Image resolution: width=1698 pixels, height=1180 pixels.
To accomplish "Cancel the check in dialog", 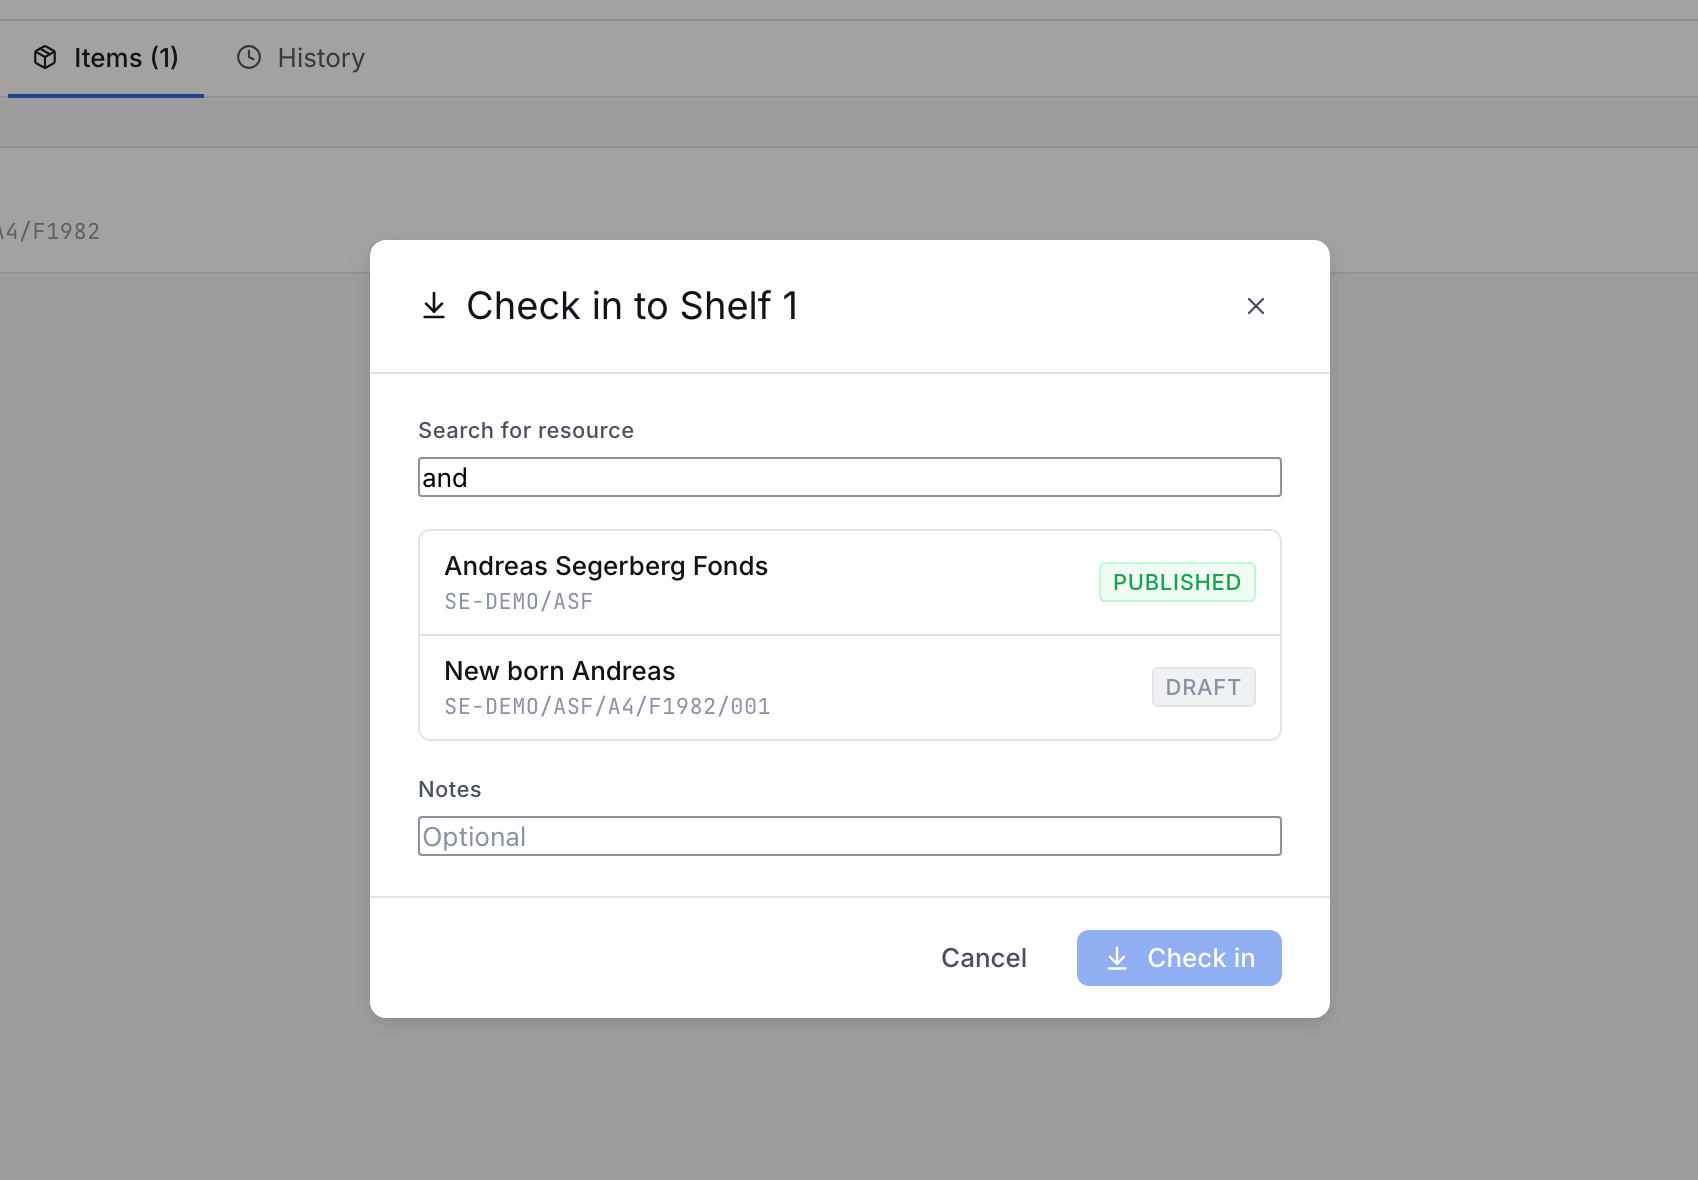I will click(984, 958).
